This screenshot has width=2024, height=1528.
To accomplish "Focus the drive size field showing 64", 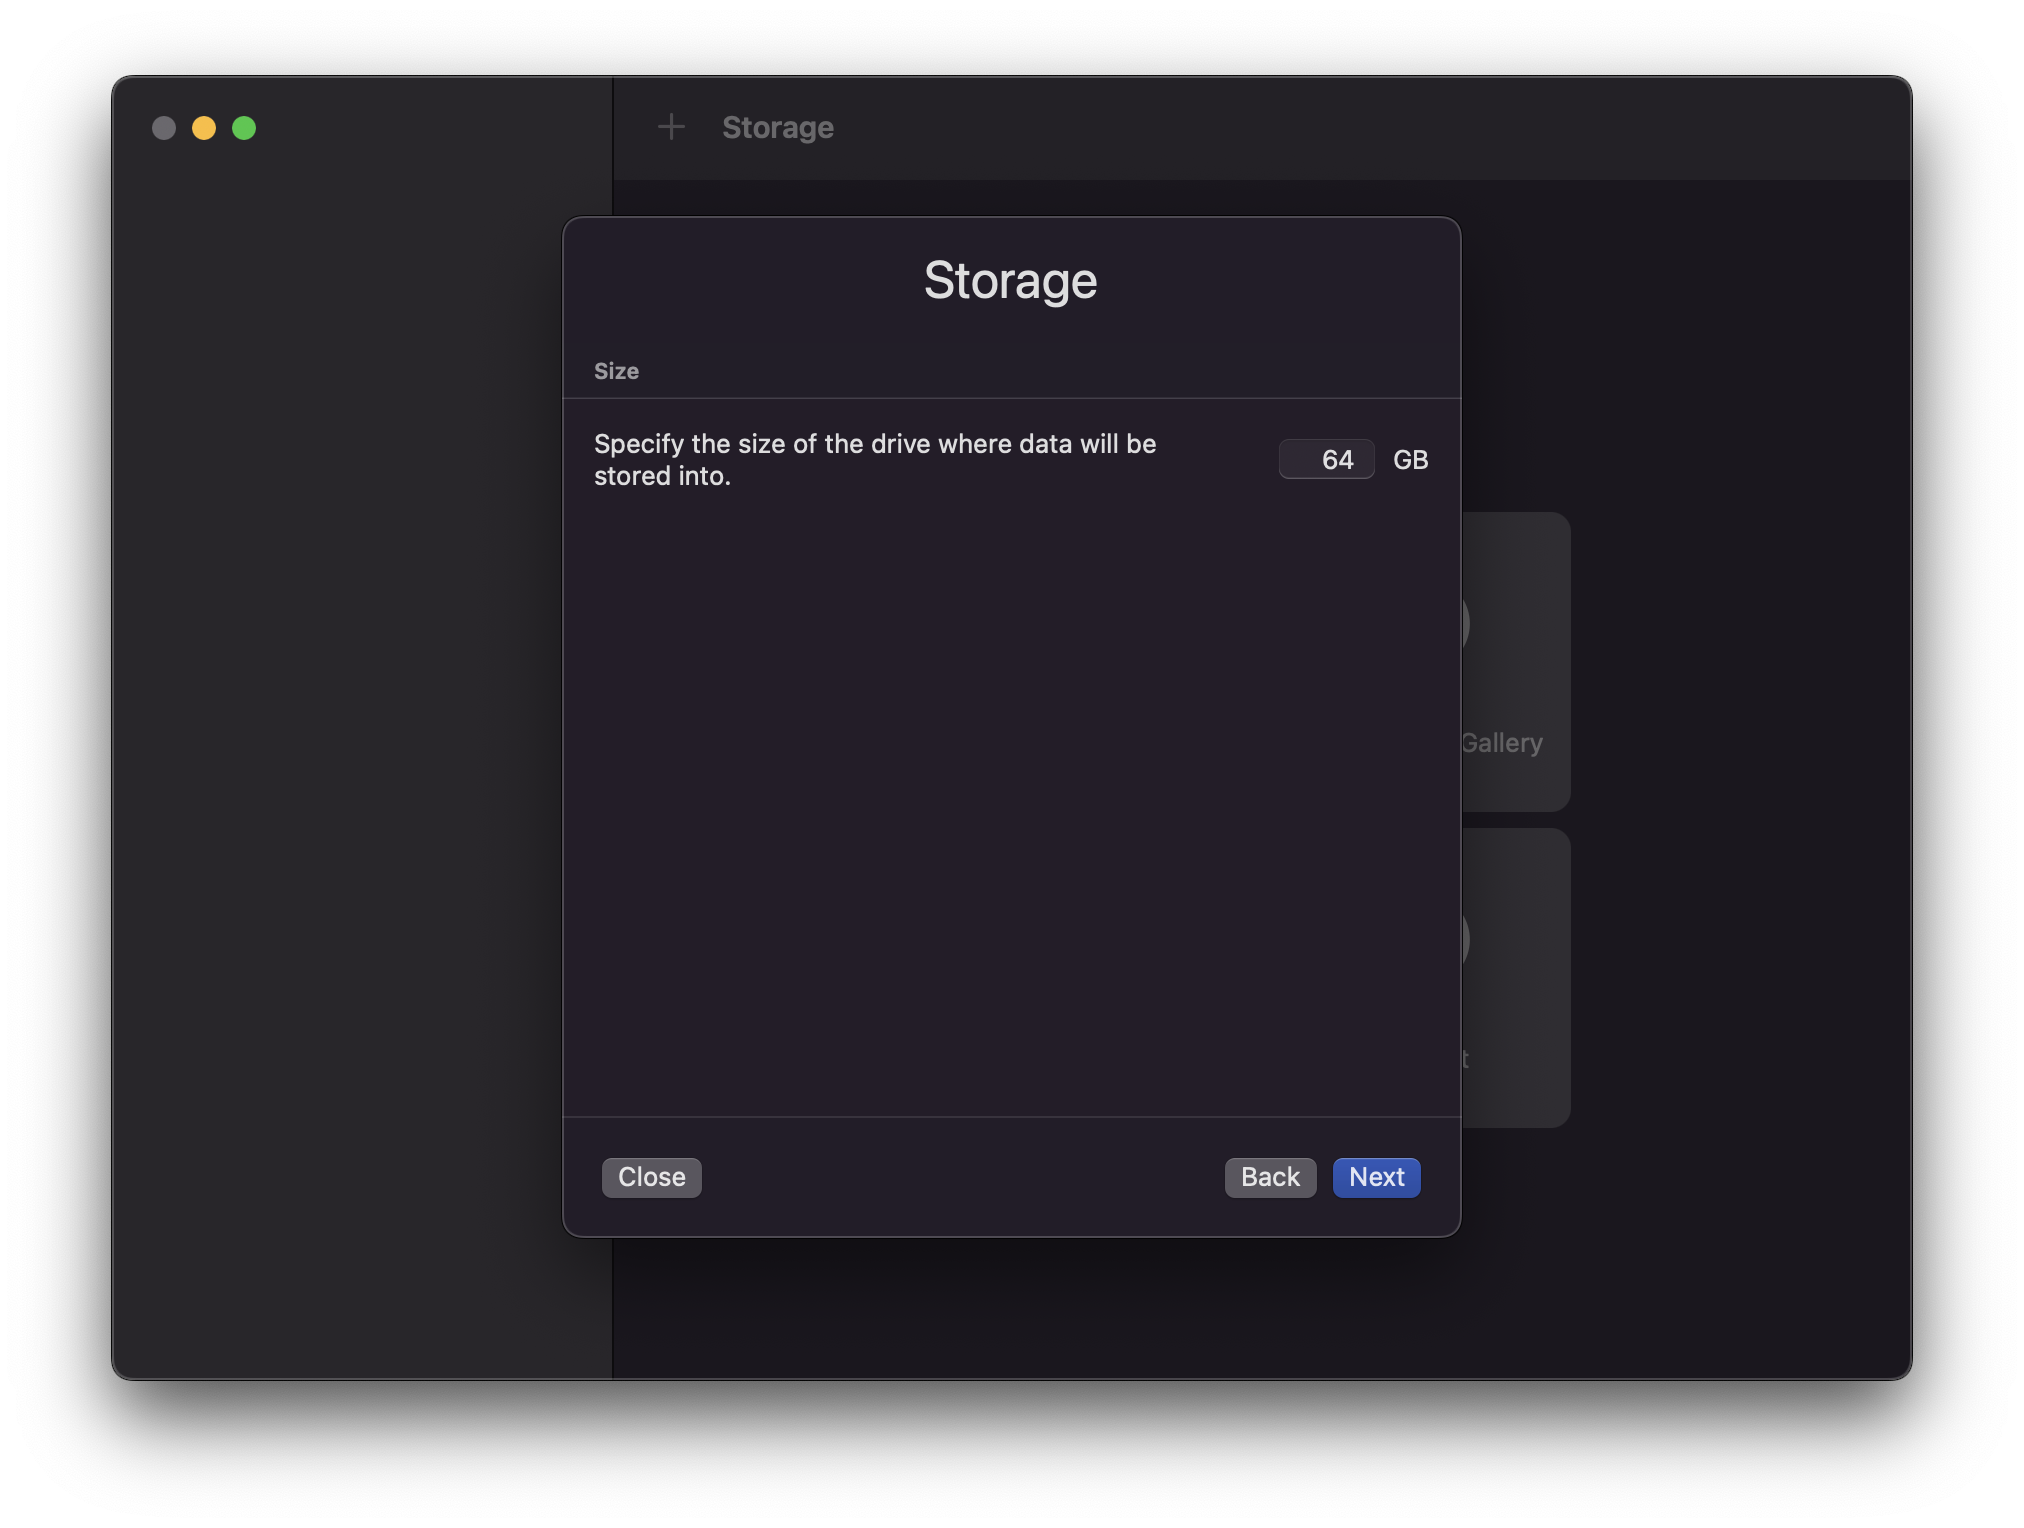I will [x=1326, y=460].
